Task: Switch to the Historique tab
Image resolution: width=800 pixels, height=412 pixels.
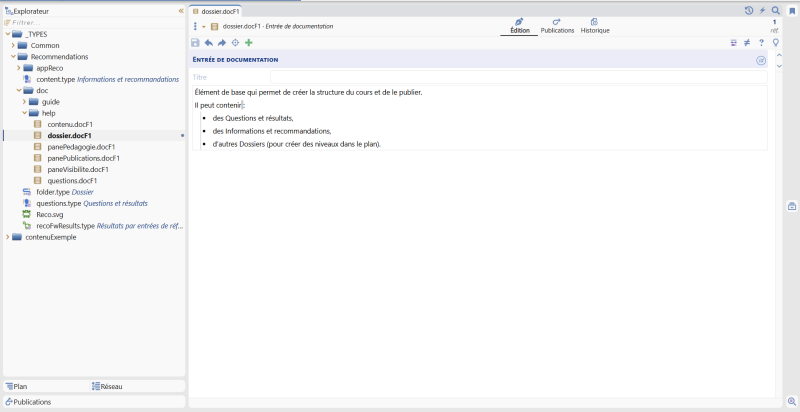Action: [x=595, y=26]
